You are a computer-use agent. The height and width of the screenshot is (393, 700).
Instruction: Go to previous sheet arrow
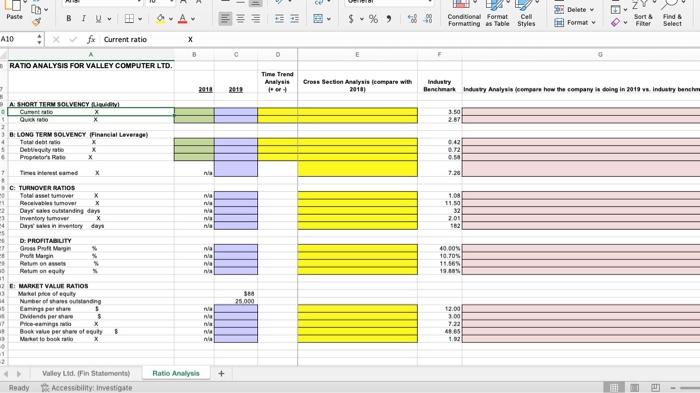(6, 374)
